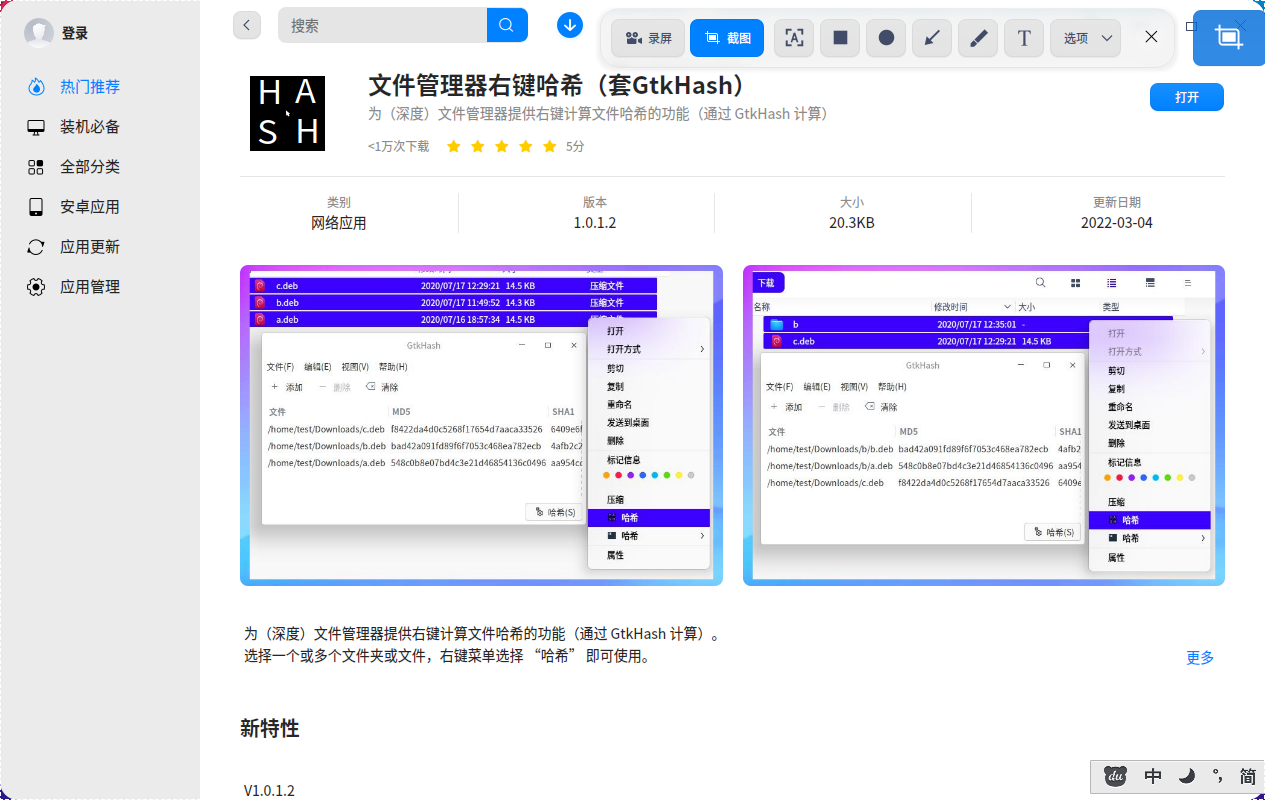Select the rectangle shape tool
Screen dimensions: 1265x800
point(839,37)
